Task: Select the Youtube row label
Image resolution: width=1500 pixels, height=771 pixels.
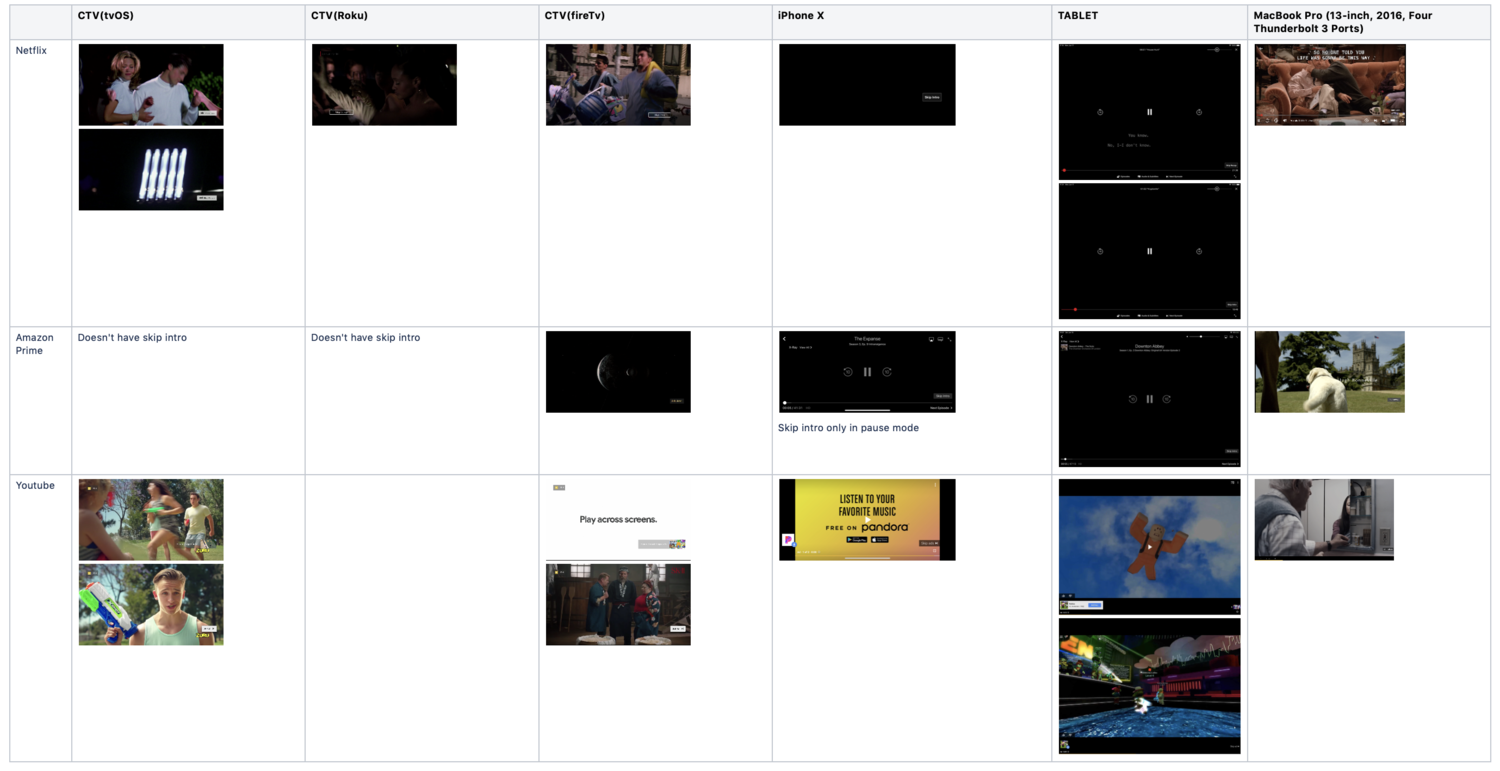Action: 35,485
